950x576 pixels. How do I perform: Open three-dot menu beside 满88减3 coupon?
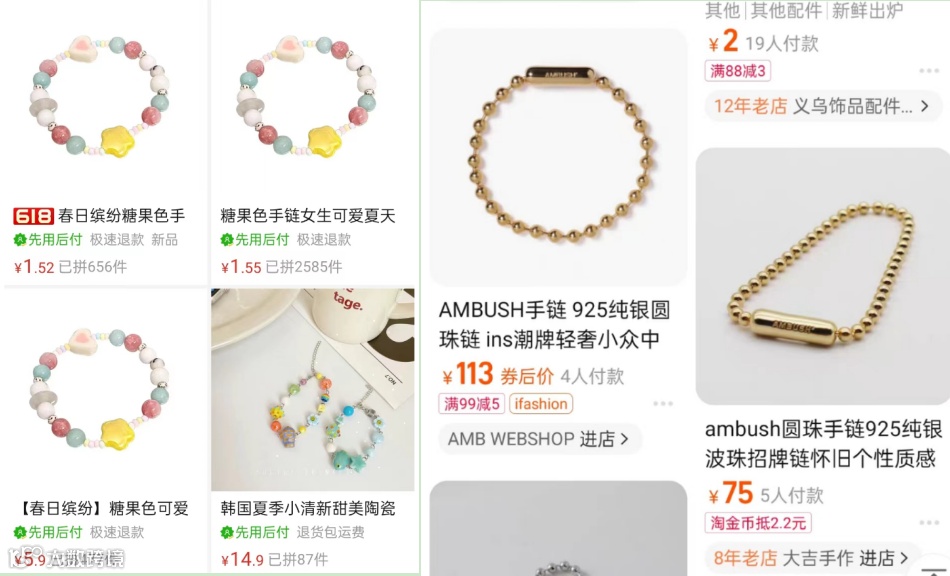[928, 71]
